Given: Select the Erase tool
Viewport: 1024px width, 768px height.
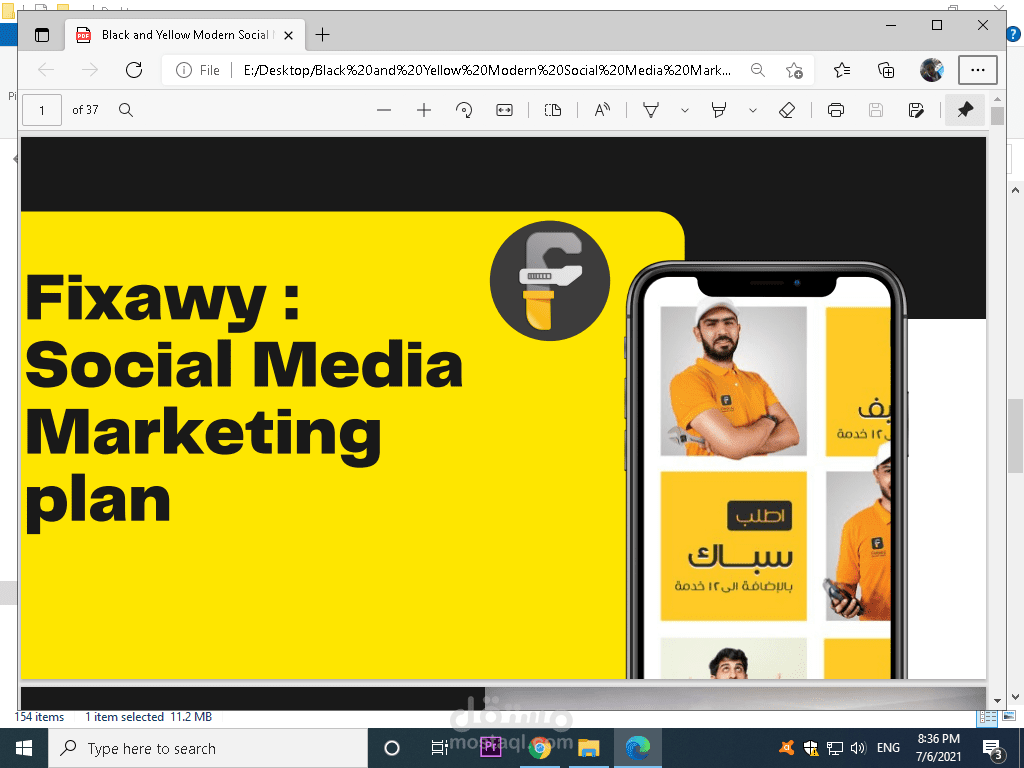Looking at the screenshot, I should click(x=787, y=110).
